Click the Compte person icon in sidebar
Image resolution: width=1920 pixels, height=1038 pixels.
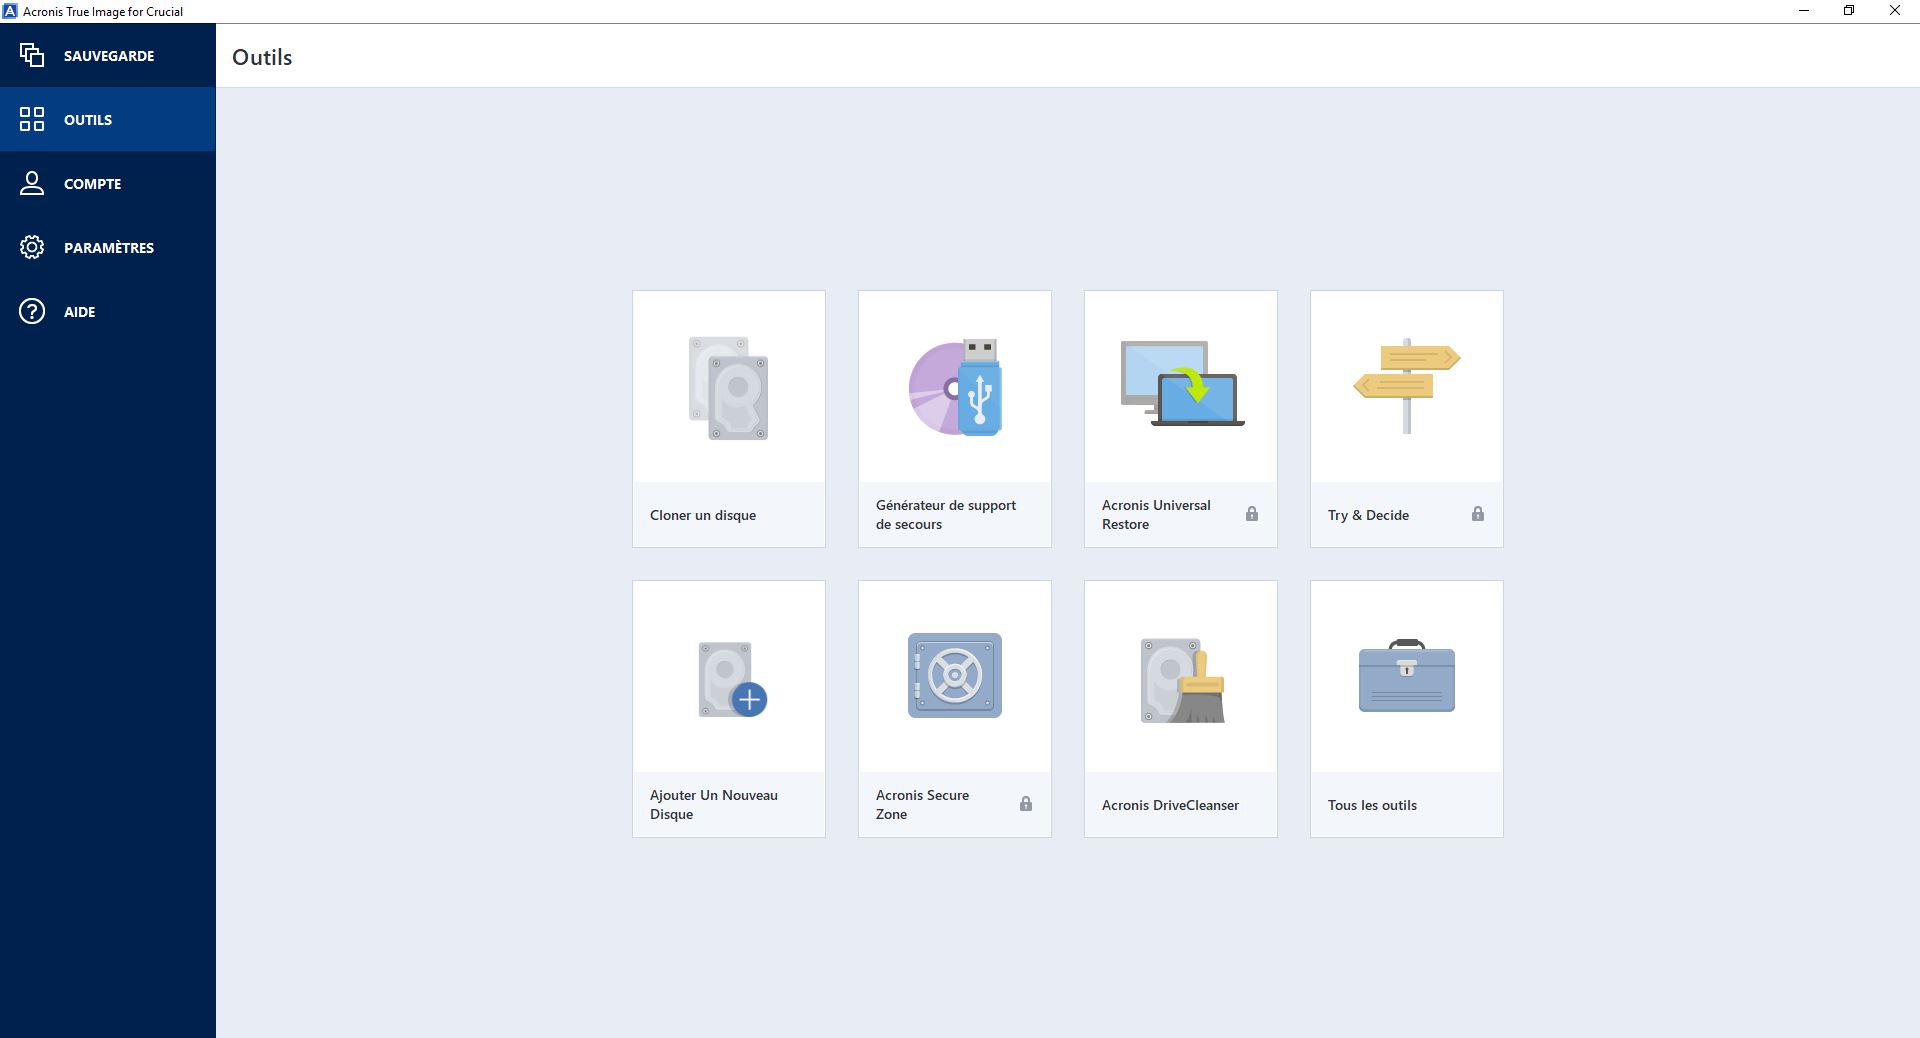pos(32,183)
